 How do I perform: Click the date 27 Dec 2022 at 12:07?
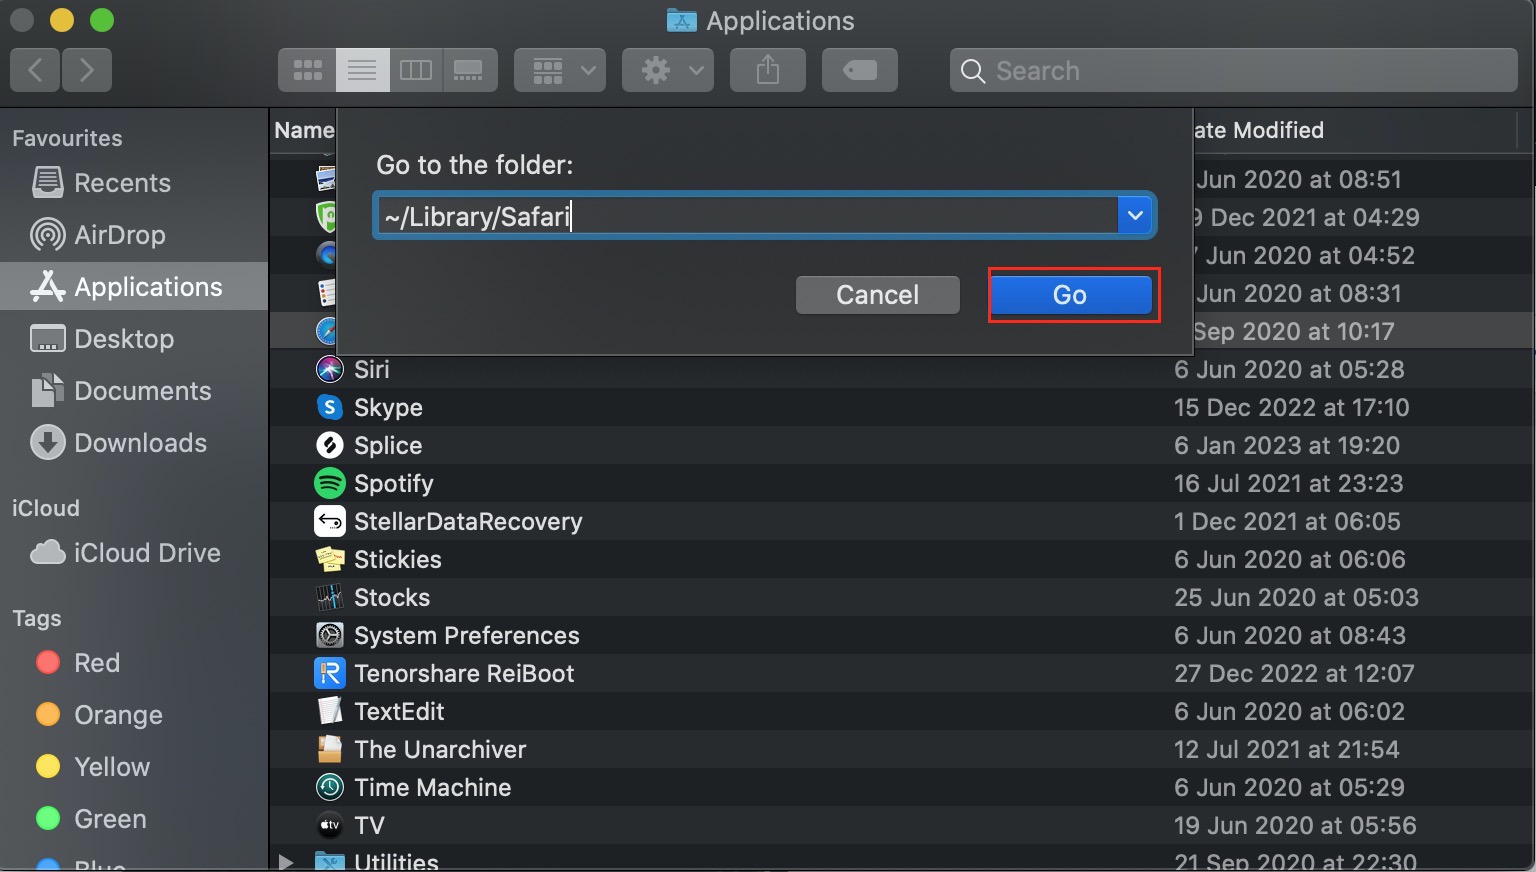coord(1294,673)
